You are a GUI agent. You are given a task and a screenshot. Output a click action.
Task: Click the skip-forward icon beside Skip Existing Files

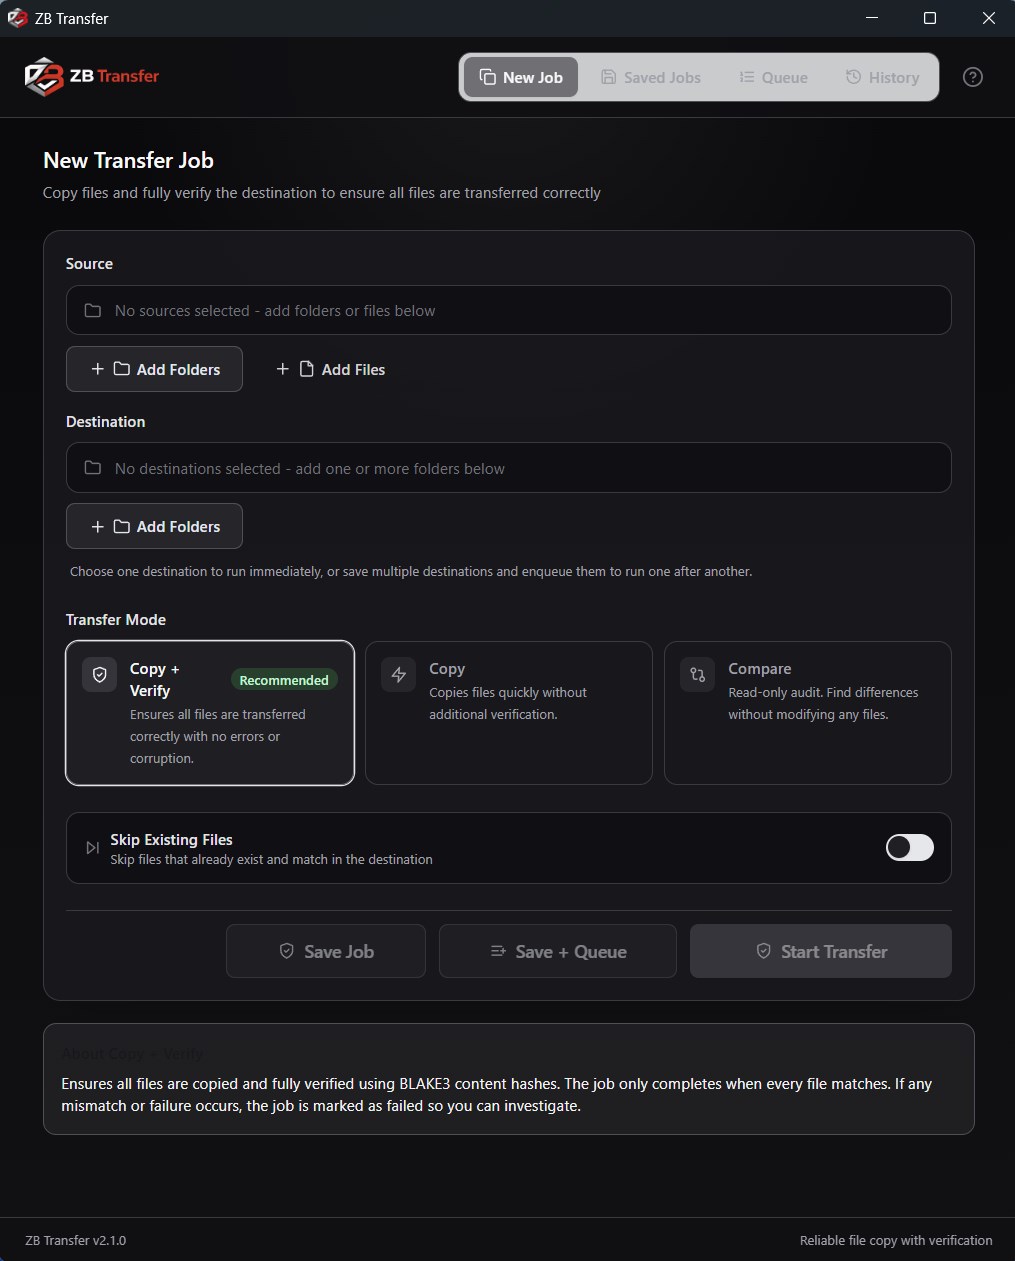[92, 848]
